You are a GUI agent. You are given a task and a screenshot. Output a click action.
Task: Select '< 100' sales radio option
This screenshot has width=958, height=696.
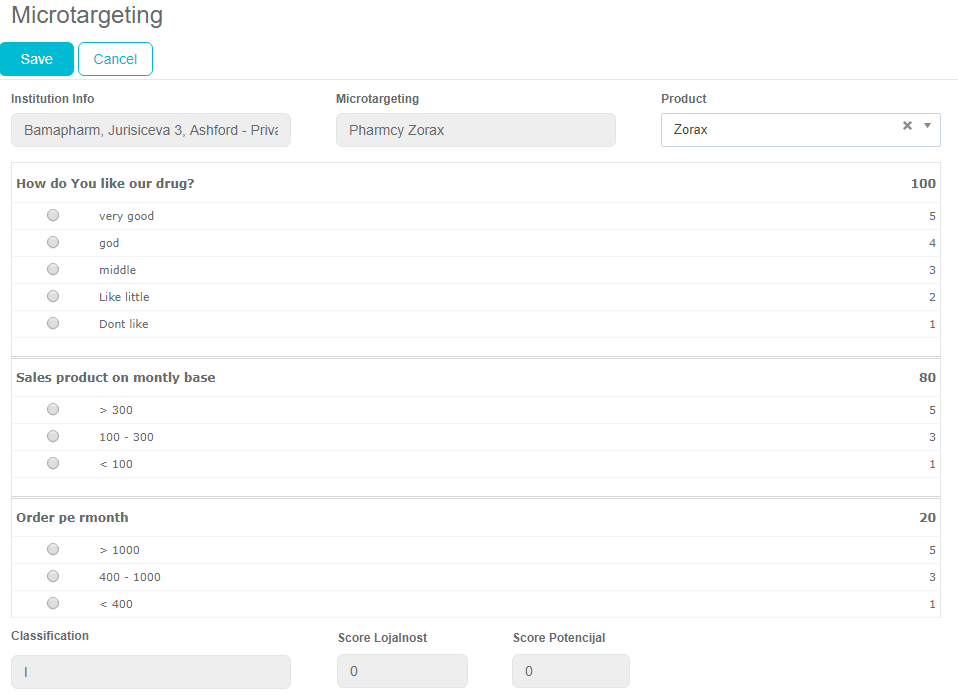point(53,464)
